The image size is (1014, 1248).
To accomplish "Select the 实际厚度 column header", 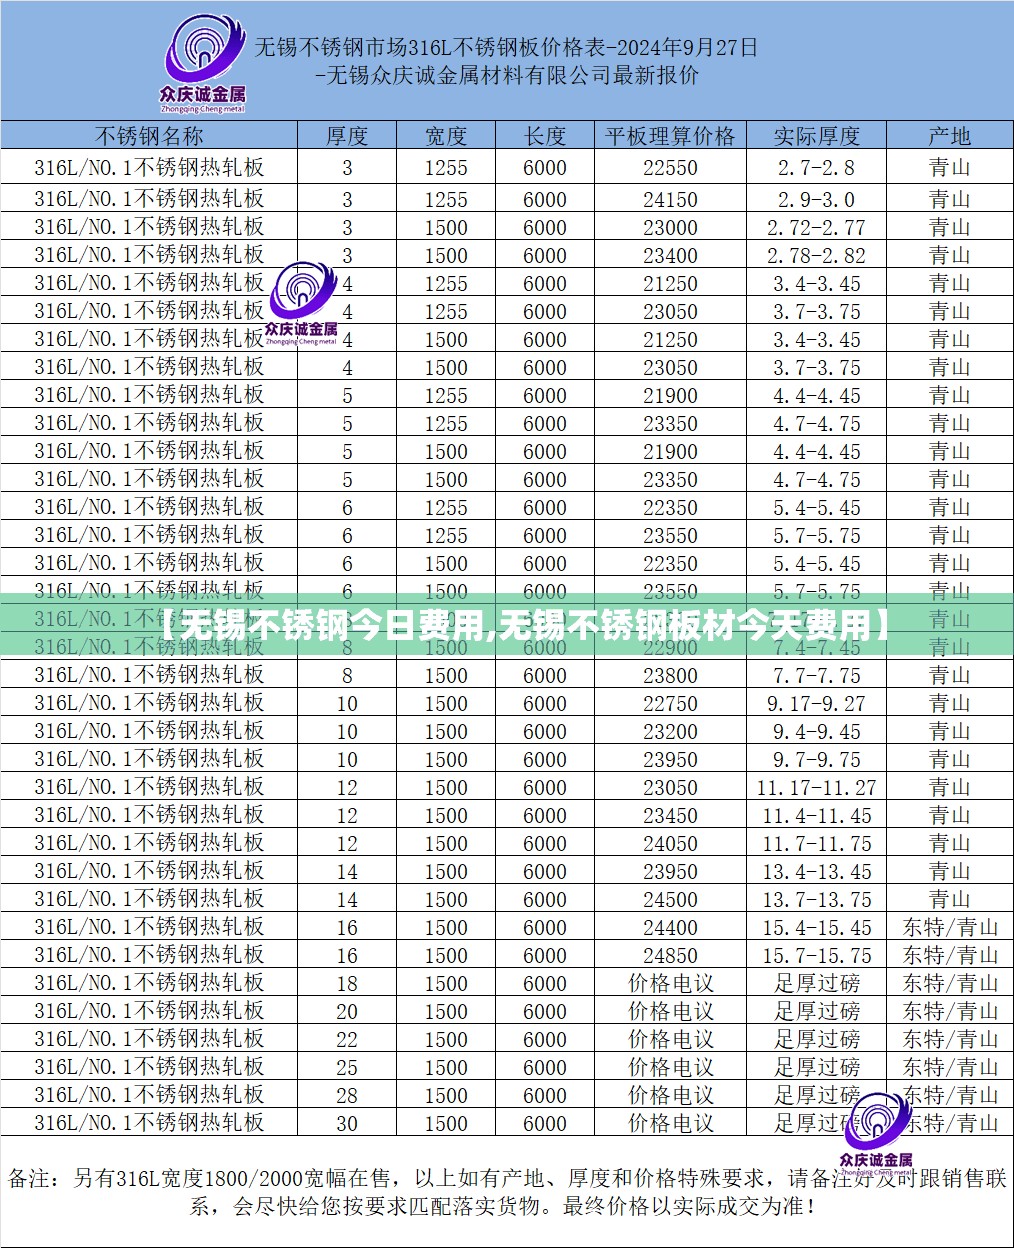I will (x=816, y=136).
